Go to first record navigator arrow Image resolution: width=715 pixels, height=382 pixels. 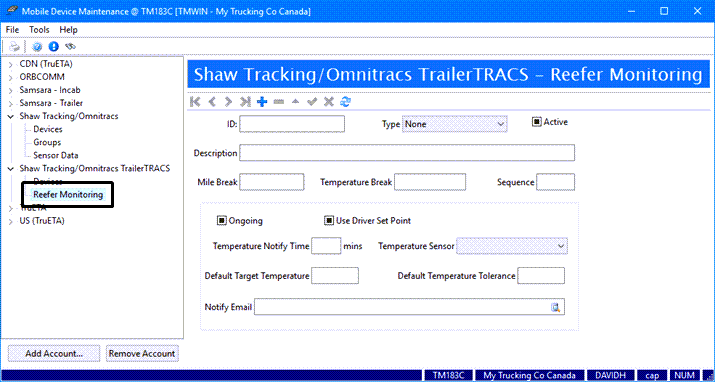pyautogui.click(x=195, y=102)
